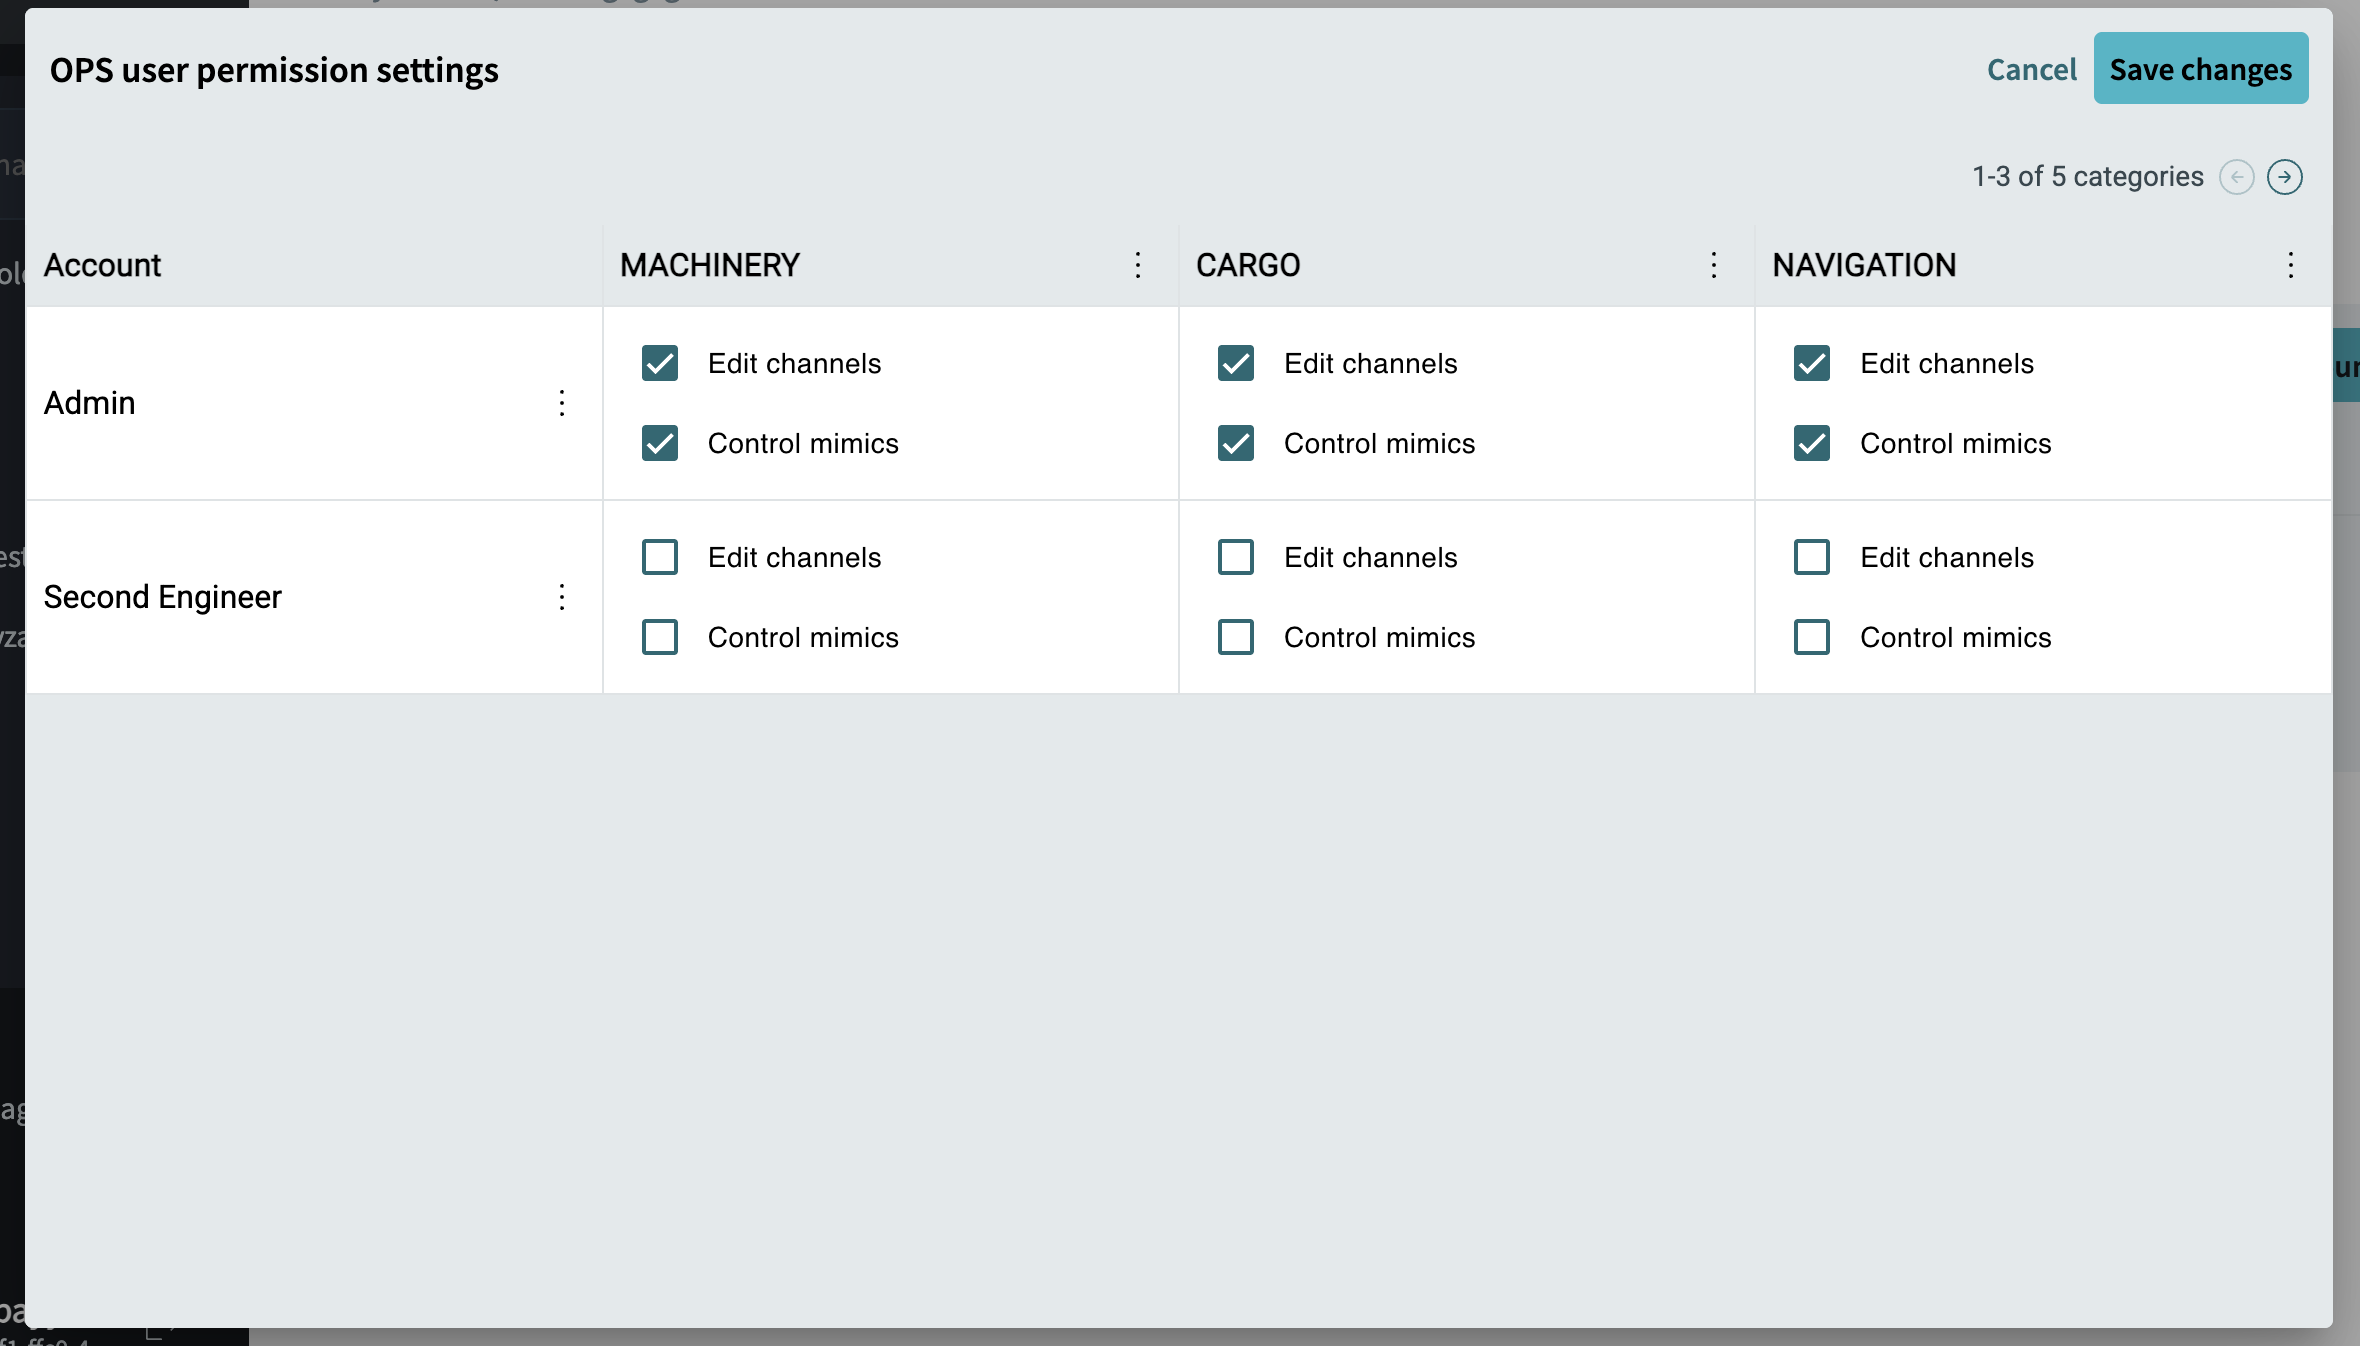Click the '1-3 of 5 categories' text
This screenshot has width=2360, height=1346.
pos(2087,177)
